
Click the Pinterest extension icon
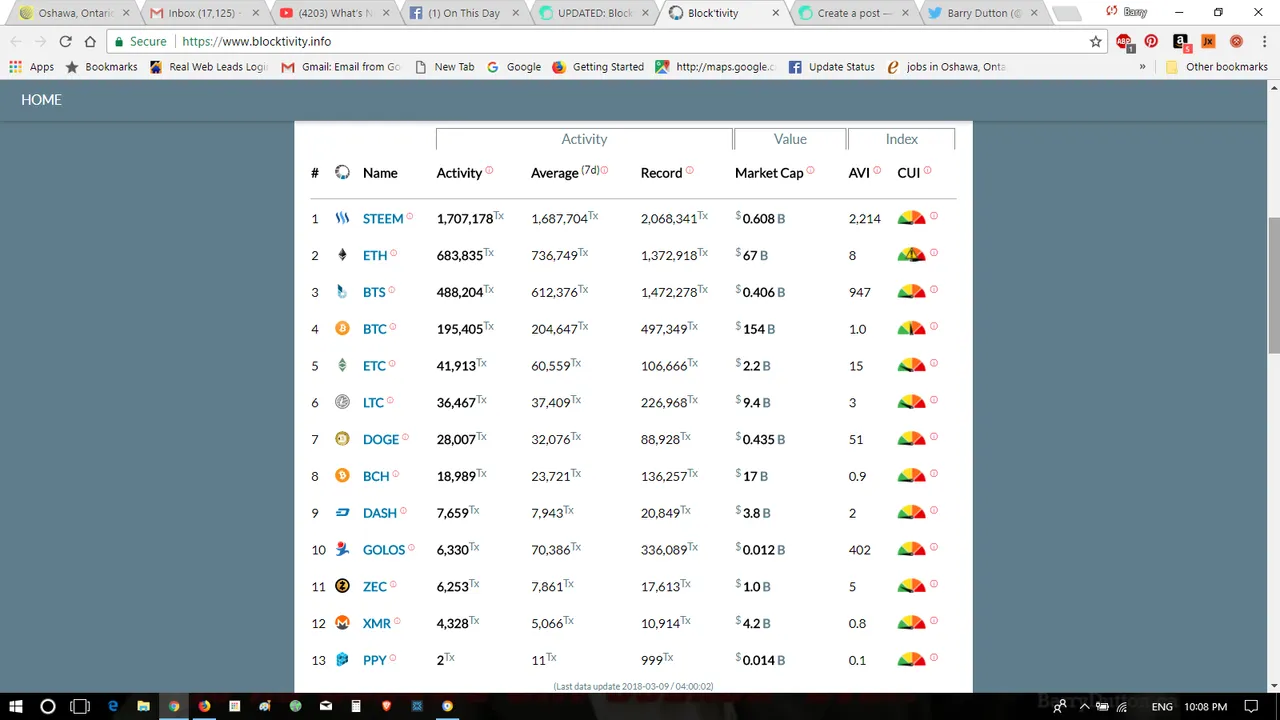[x=1151, y=41]
